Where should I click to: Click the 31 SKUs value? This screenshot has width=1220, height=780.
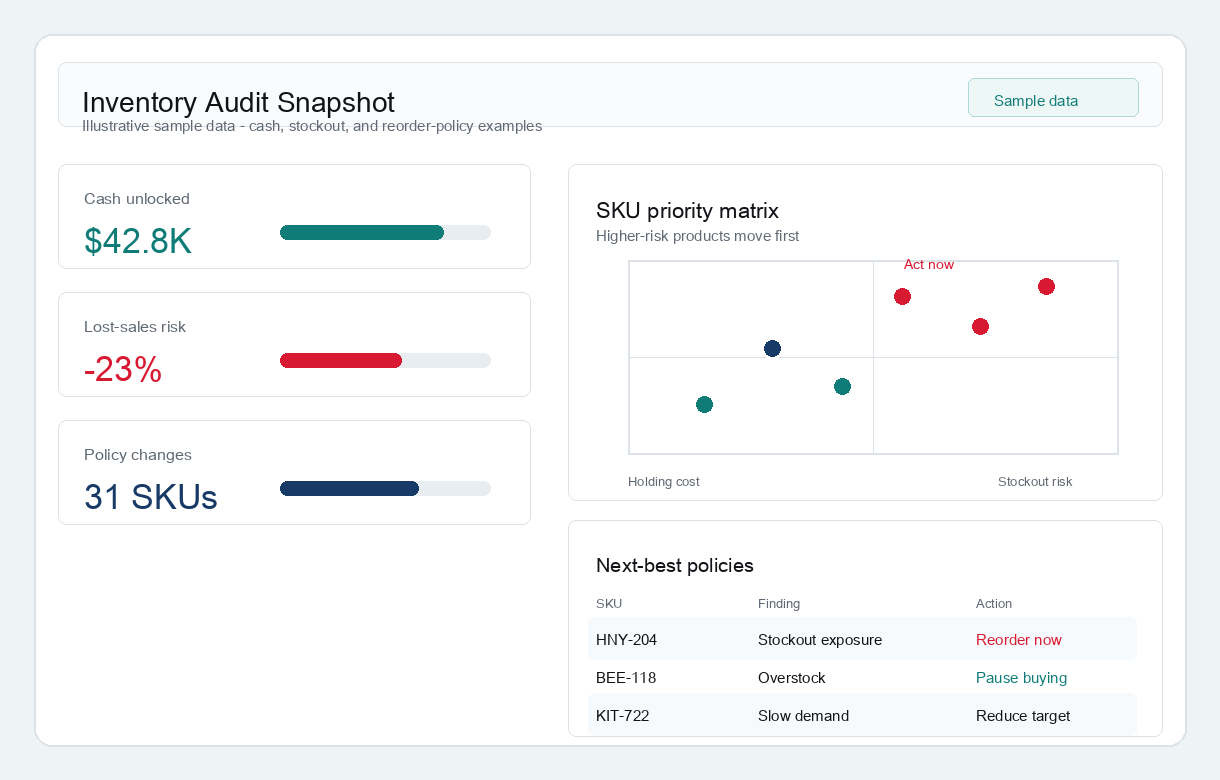point(151,498)
